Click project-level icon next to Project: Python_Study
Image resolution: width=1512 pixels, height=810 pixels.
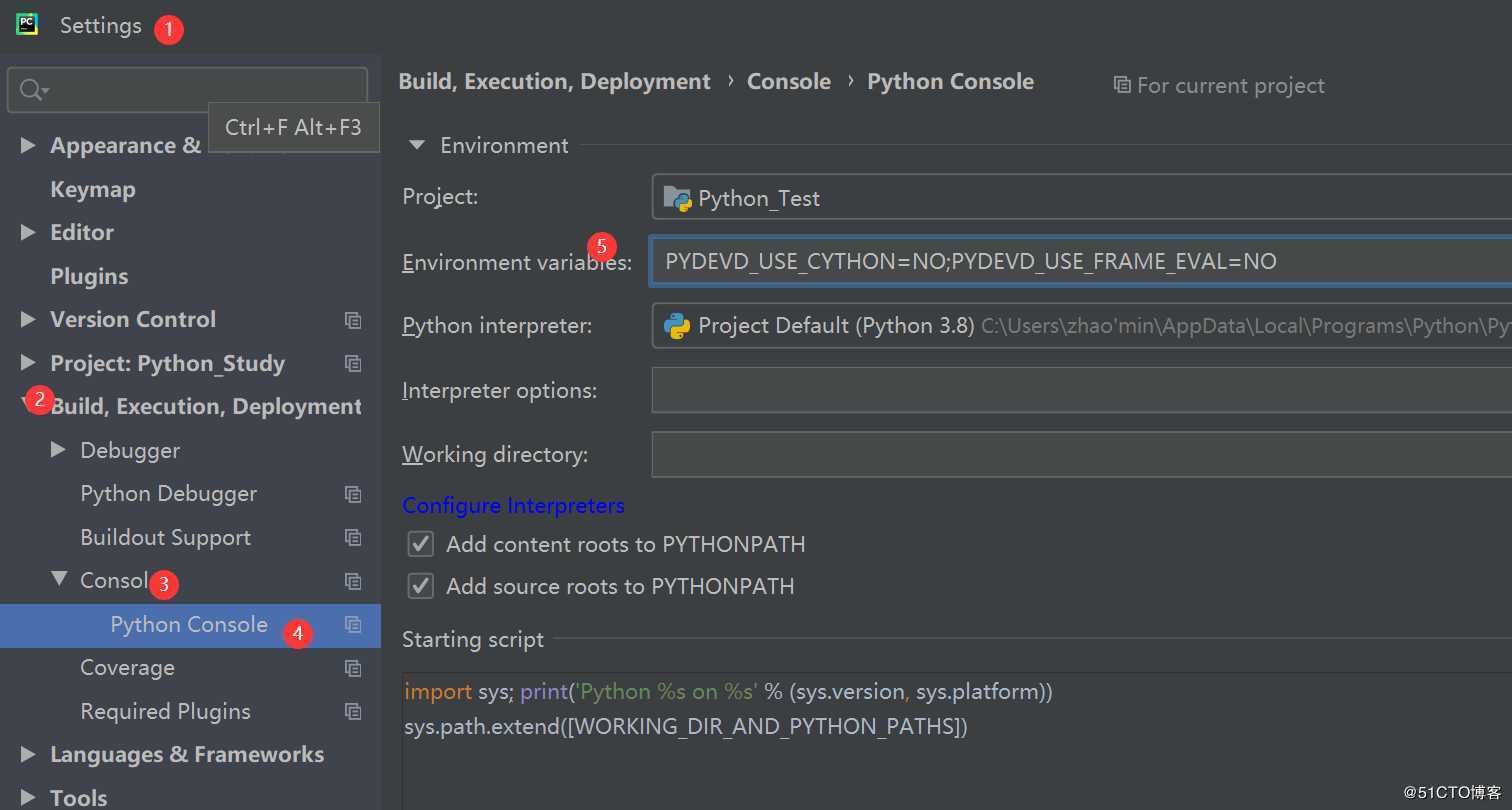[353, 363]
